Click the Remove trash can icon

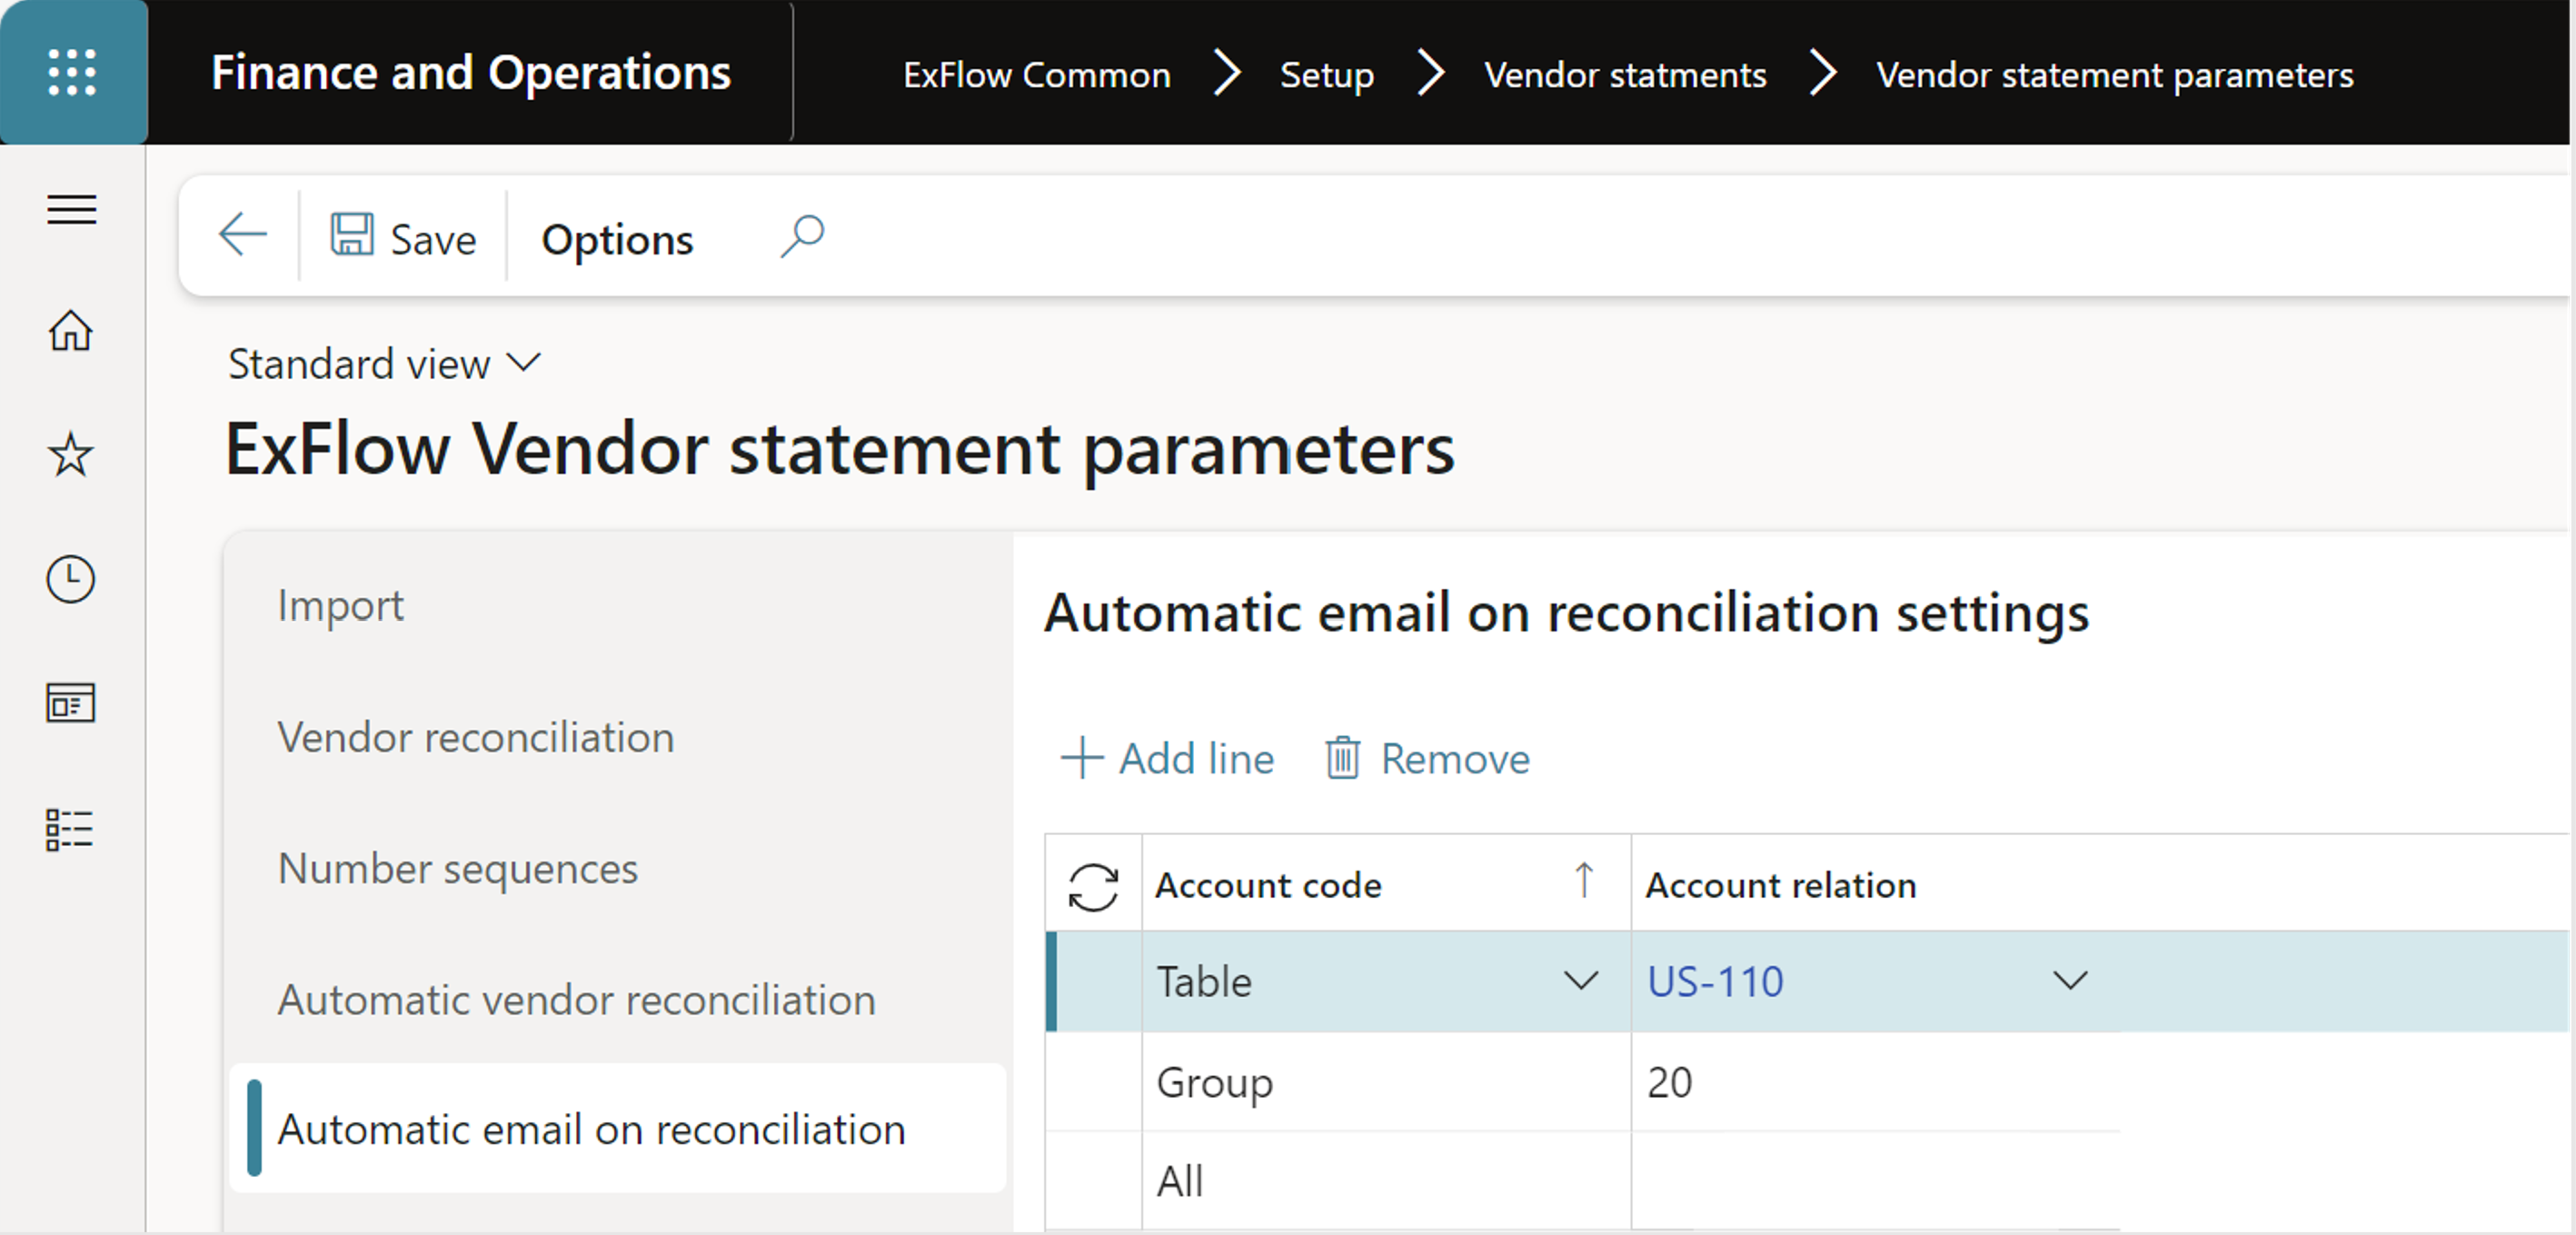(x=1342, y=758)
